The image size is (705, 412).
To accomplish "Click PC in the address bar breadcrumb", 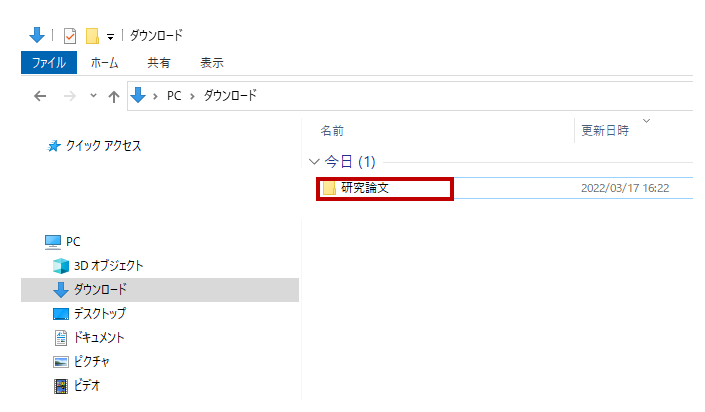I will [174, 96].
